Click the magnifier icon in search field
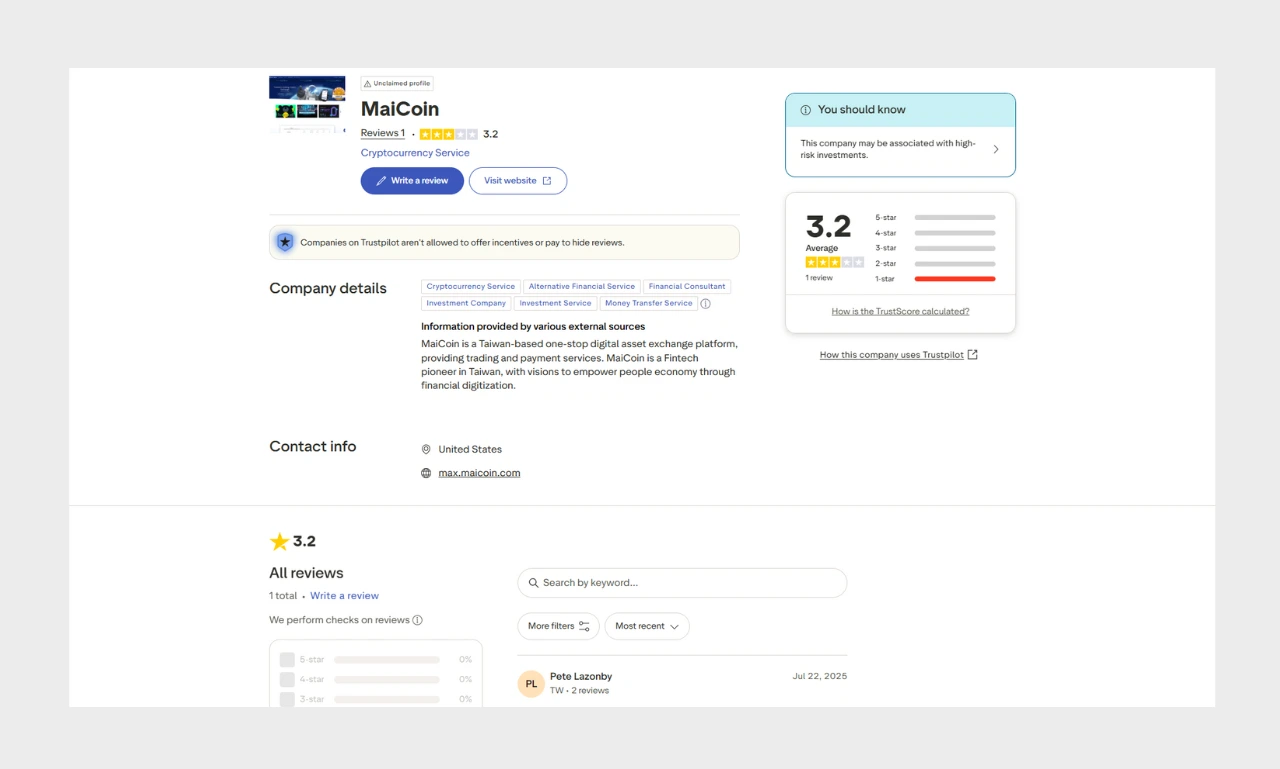The image size is (1280, 769). [534, 583]
